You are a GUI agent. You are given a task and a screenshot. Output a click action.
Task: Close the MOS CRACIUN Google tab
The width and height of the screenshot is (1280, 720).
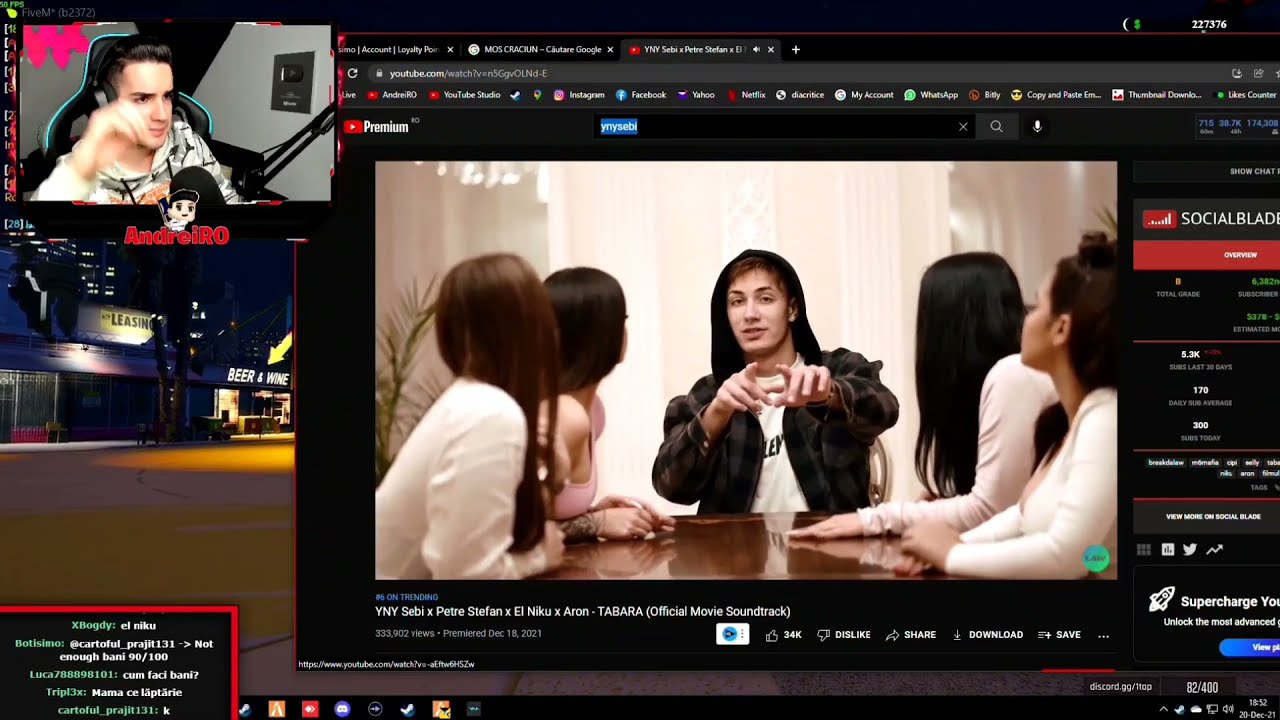pos(610,49)
